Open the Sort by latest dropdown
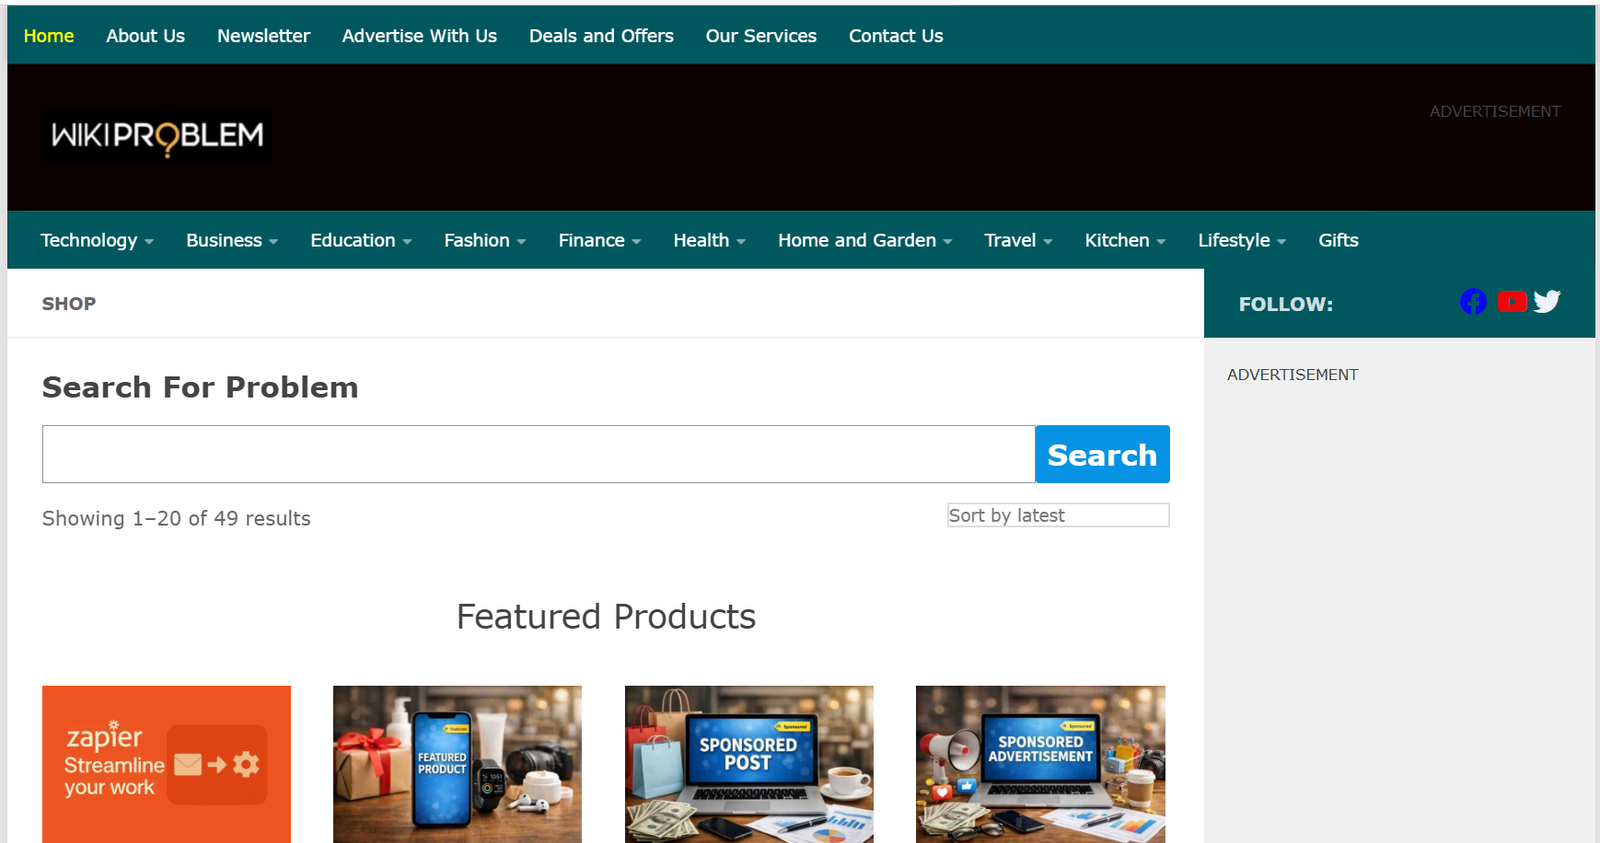The image size is (1600, 843). click(x=1057, y=515)
